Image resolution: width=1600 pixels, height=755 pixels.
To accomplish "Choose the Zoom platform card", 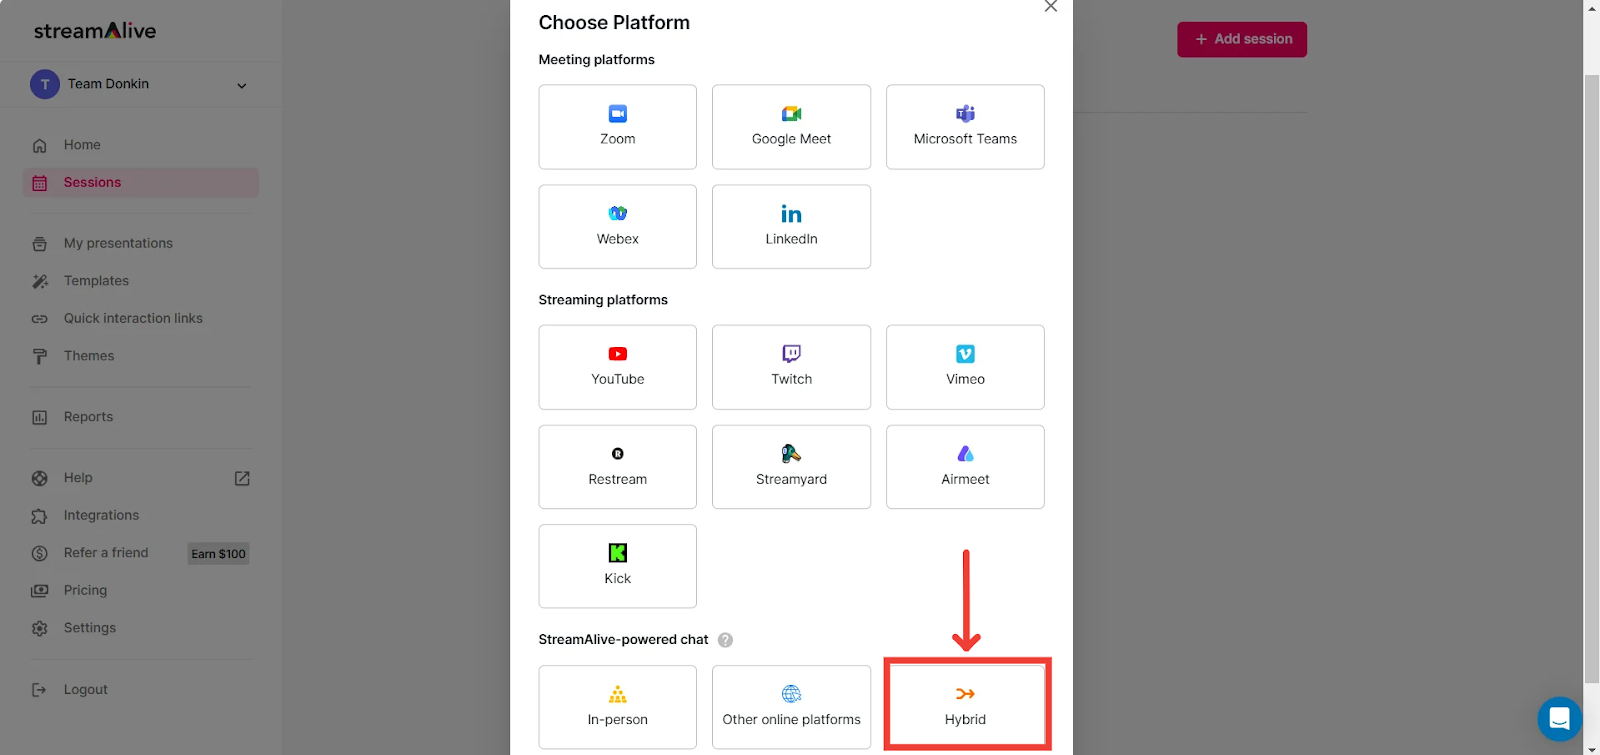I will 617,127.
